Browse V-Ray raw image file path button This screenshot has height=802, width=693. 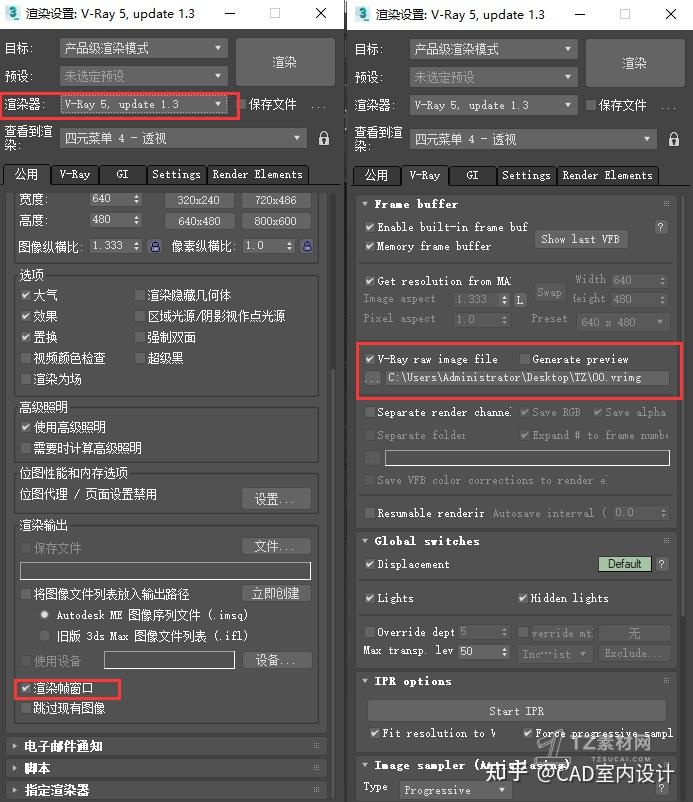pos(372,378)
